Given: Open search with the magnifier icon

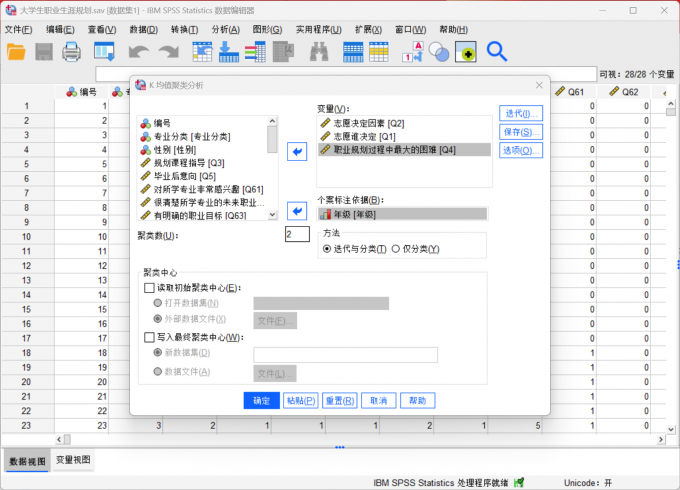Looking at the screenshot, I should 497,52.
